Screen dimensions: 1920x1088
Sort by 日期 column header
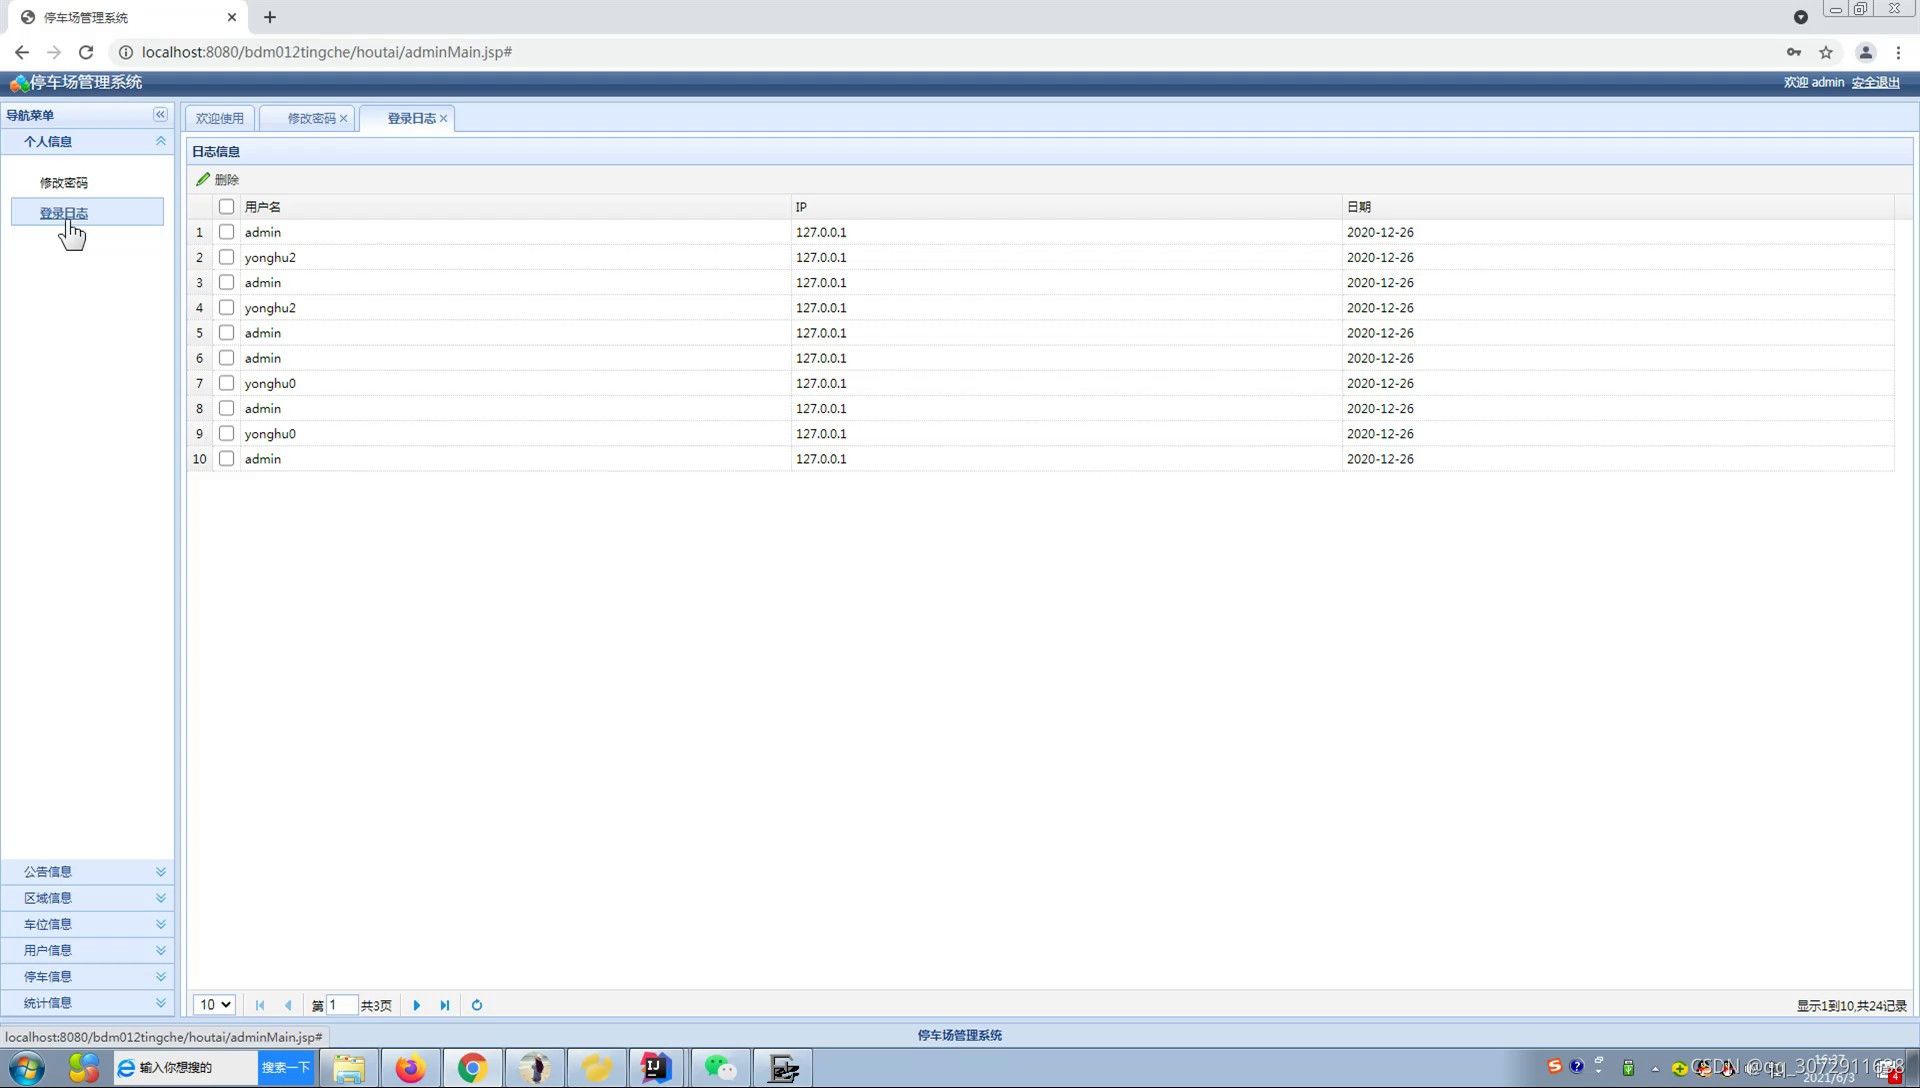1618,207
